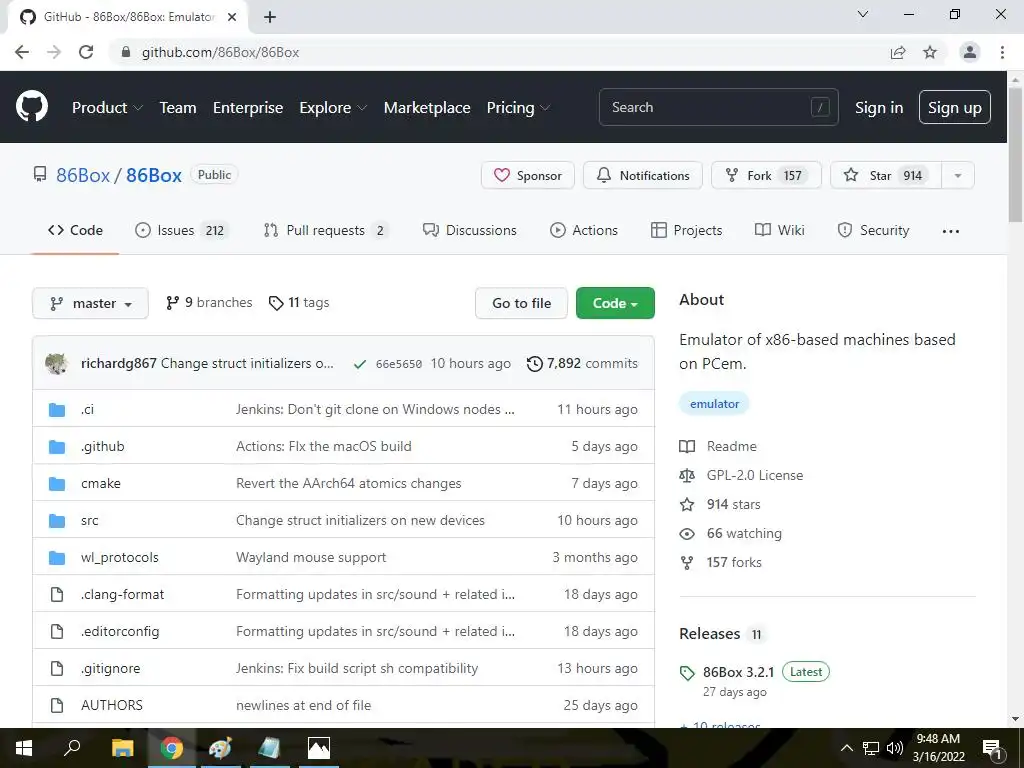Screen dimensions: 1024x768
Task: Click the Sponsor button
Action: [528, 176]
